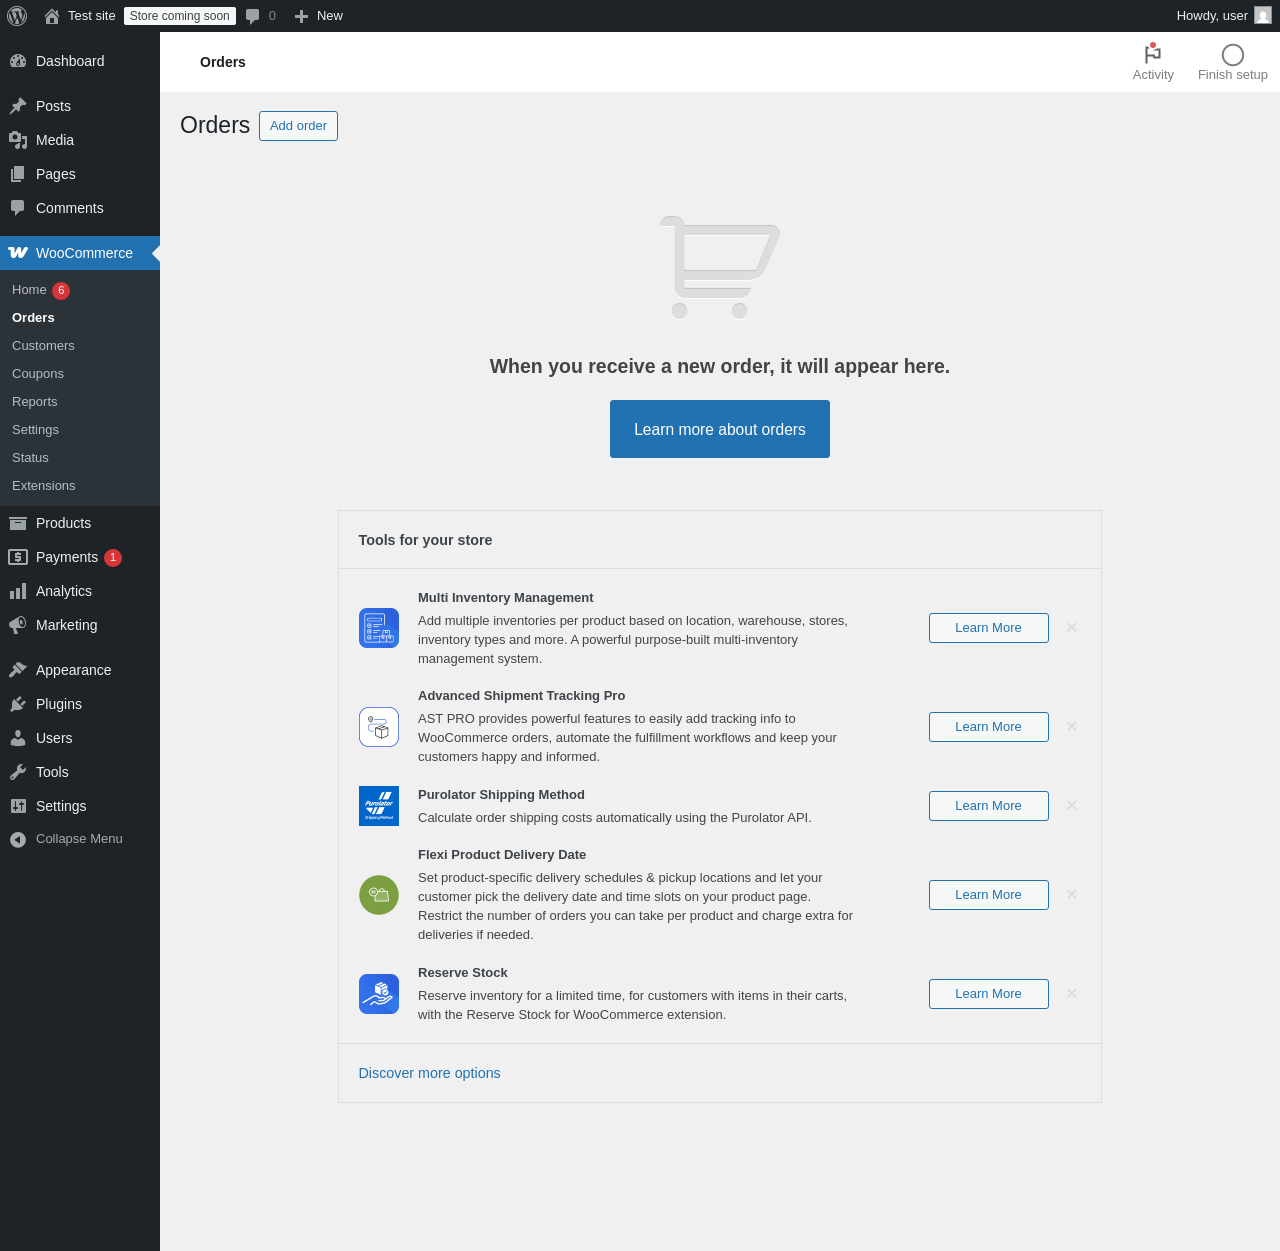Dismiss the Advanced Shipment Tracking Pro suggestion
Viewport: 1280px width, 1251px height.
pos(1071,727)
